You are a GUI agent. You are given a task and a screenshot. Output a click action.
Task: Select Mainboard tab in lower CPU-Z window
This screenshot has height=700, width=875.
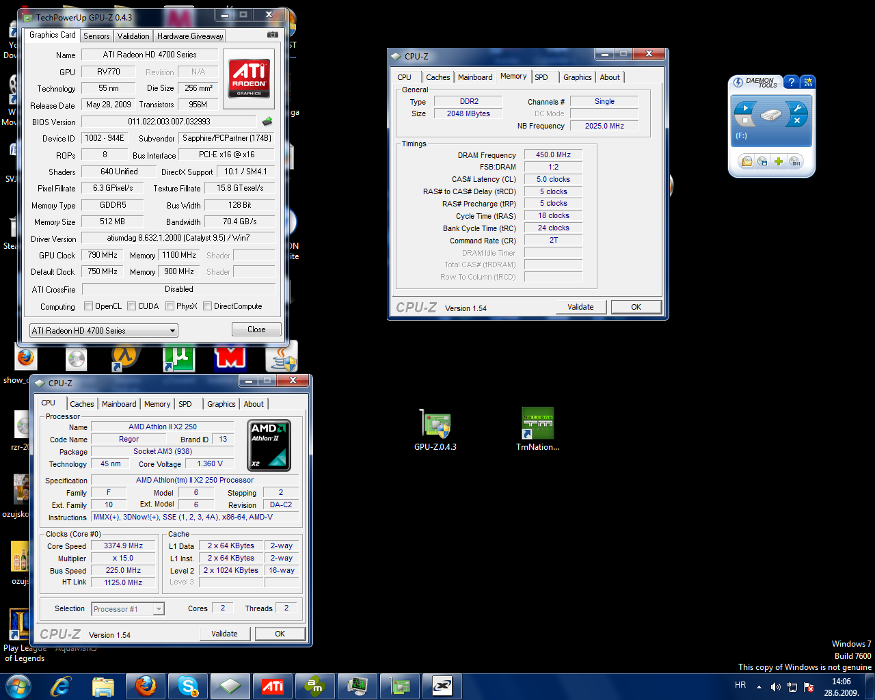click(119, 404)
